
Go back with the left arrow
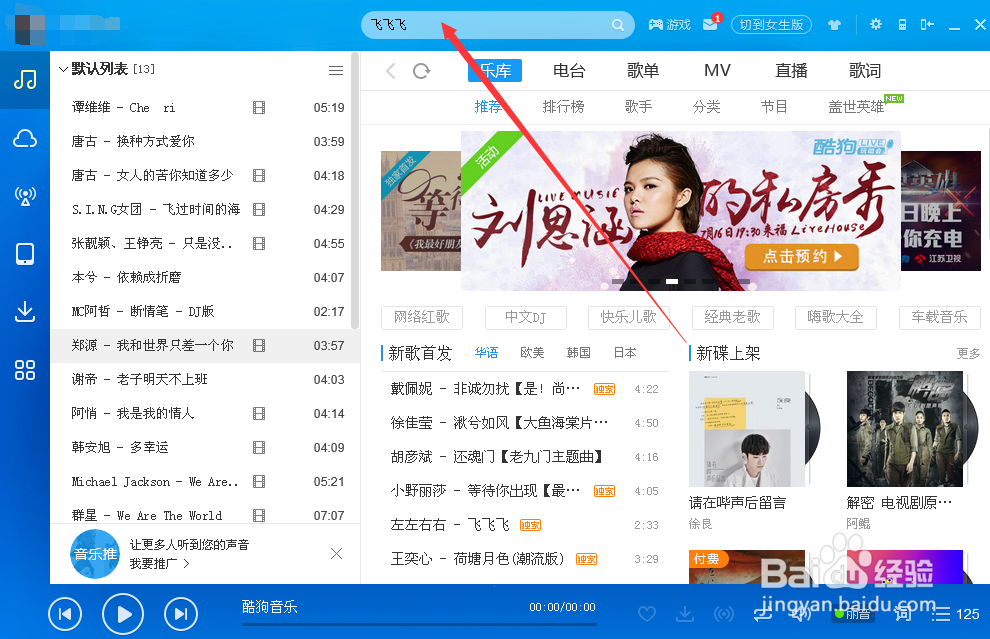391,71
